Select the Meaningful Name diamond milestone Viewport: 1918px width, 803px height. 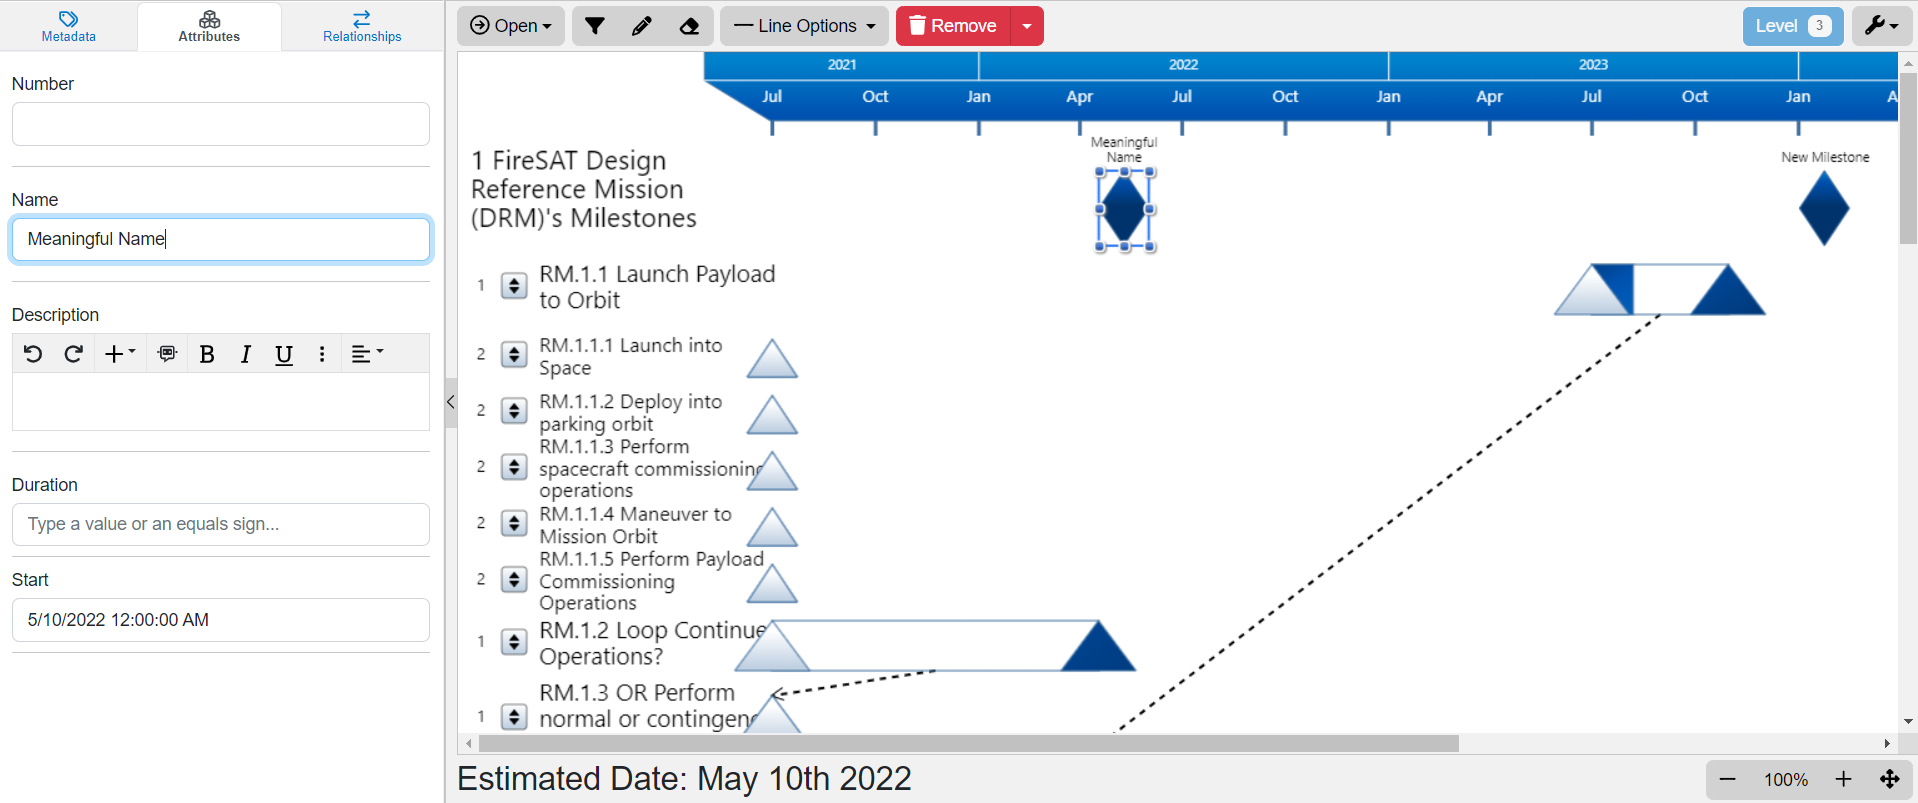[x=1125, y=209]
